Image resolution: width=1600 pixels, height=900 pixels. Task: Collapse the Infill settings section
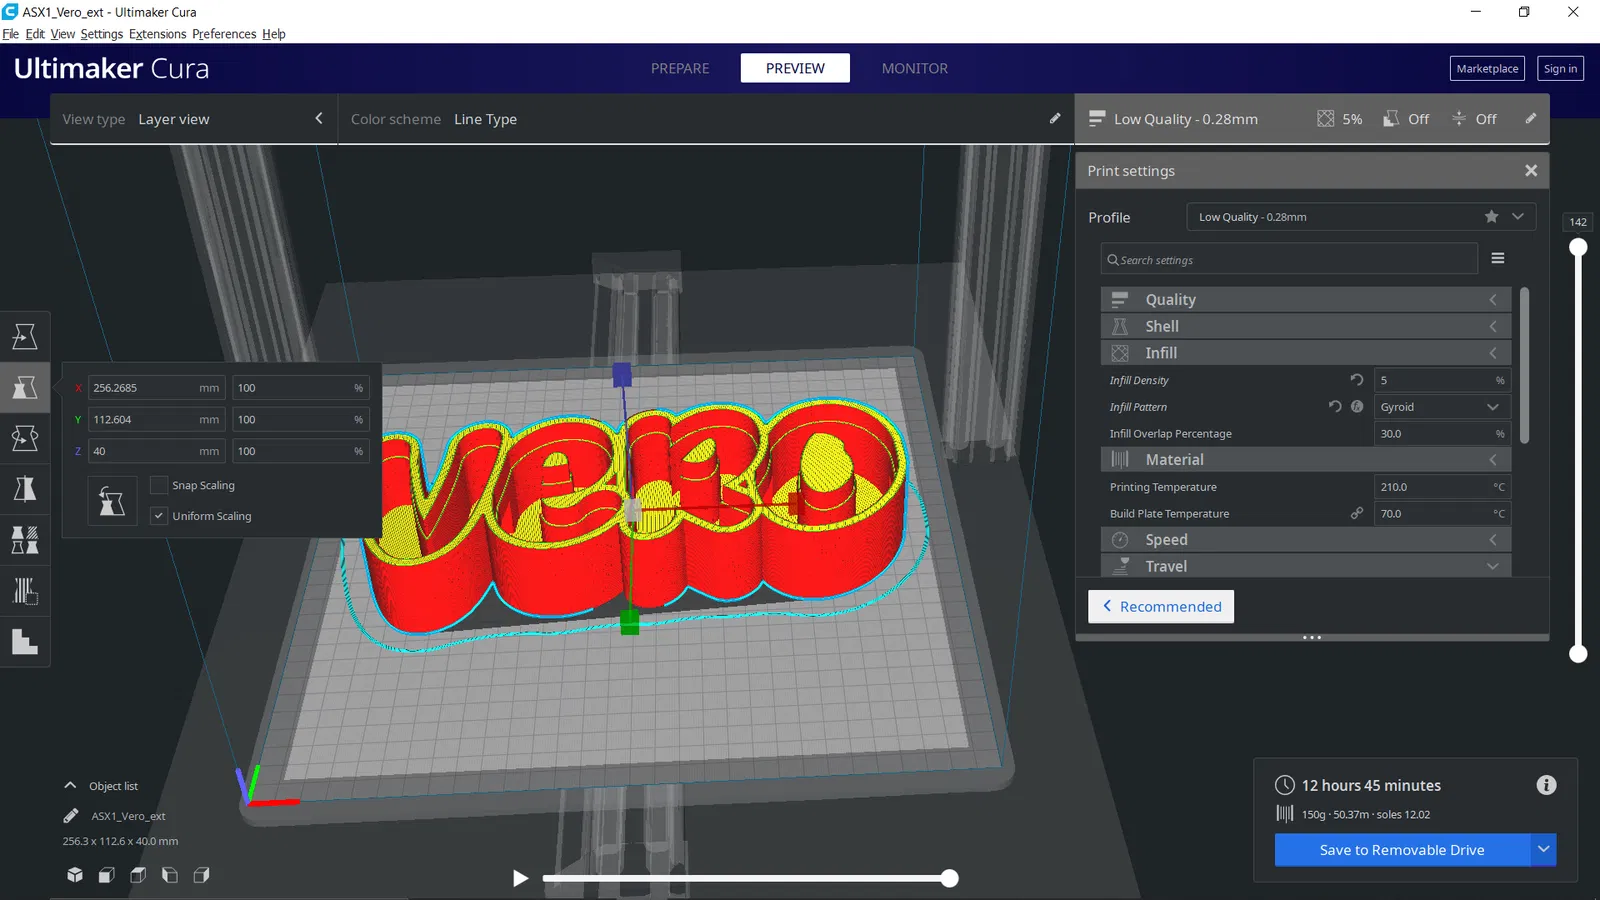1306,353
